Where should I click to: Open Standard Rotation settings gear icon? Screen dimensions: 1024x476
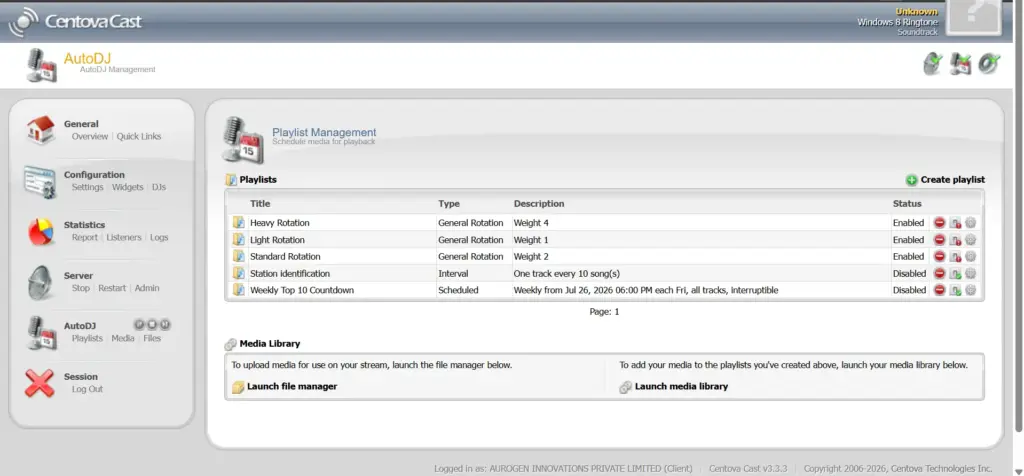970,257
